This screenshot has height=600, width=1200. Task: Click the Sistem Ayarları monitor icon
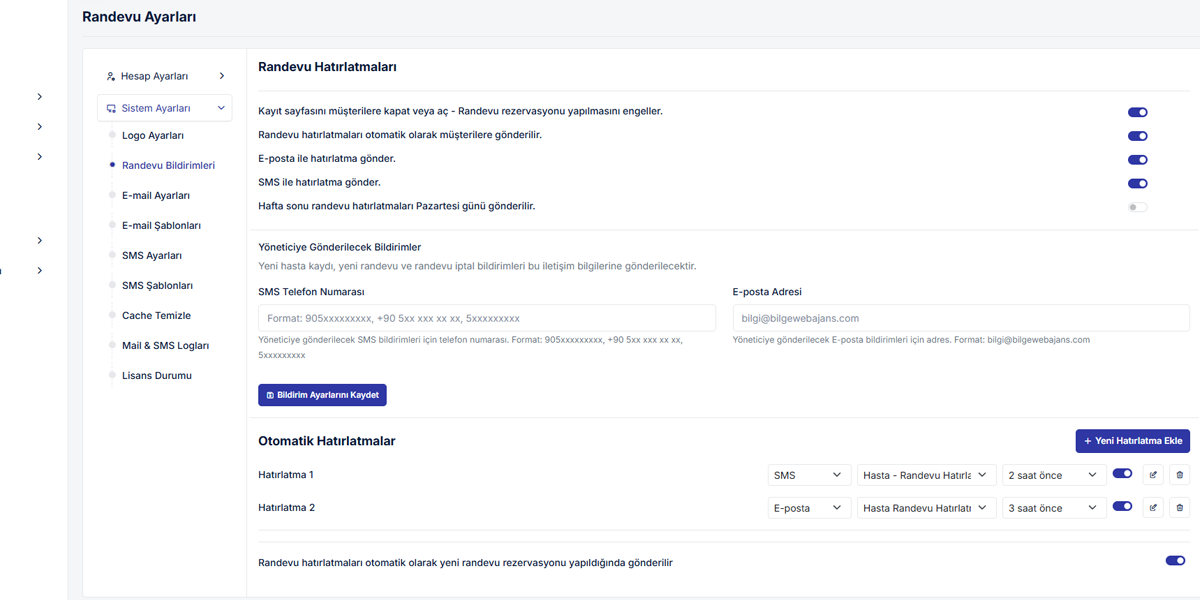point(111,108)
